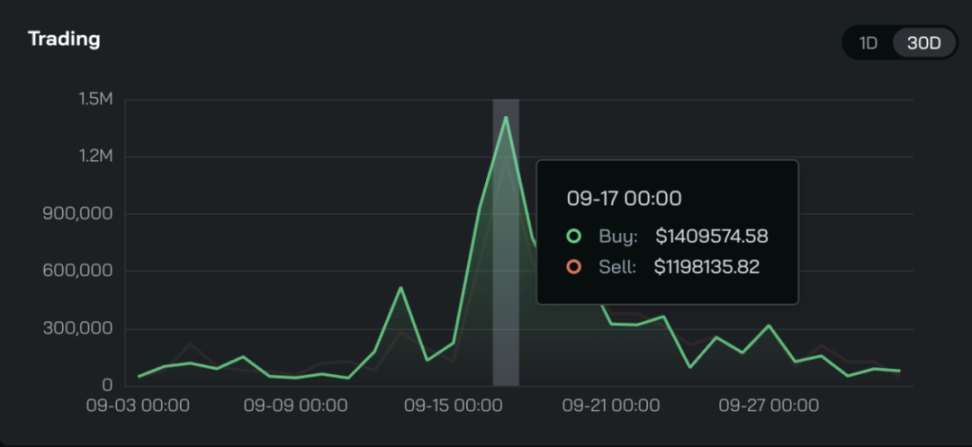Click the 09-09 00:00 x-axis label
Screen dimensions: 972x447
297,406
